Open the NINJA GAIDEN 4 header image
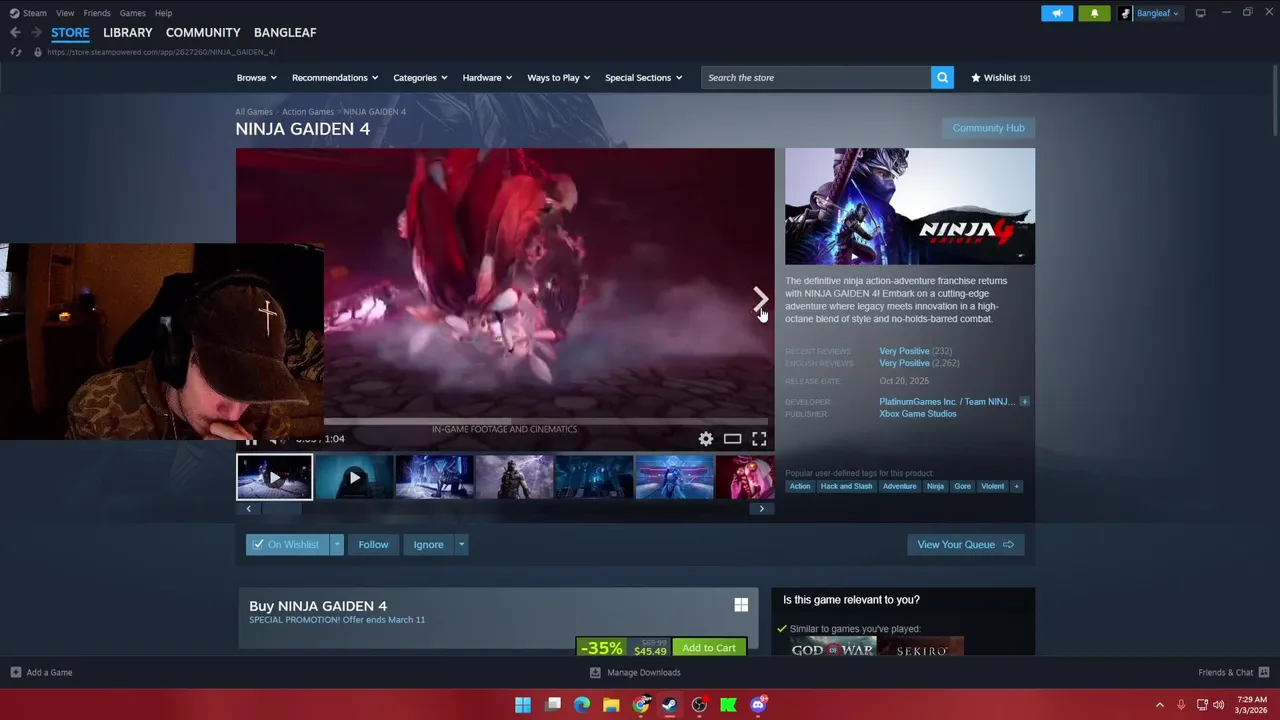Screen dimensions: 1280x720 tap(910, 207)
